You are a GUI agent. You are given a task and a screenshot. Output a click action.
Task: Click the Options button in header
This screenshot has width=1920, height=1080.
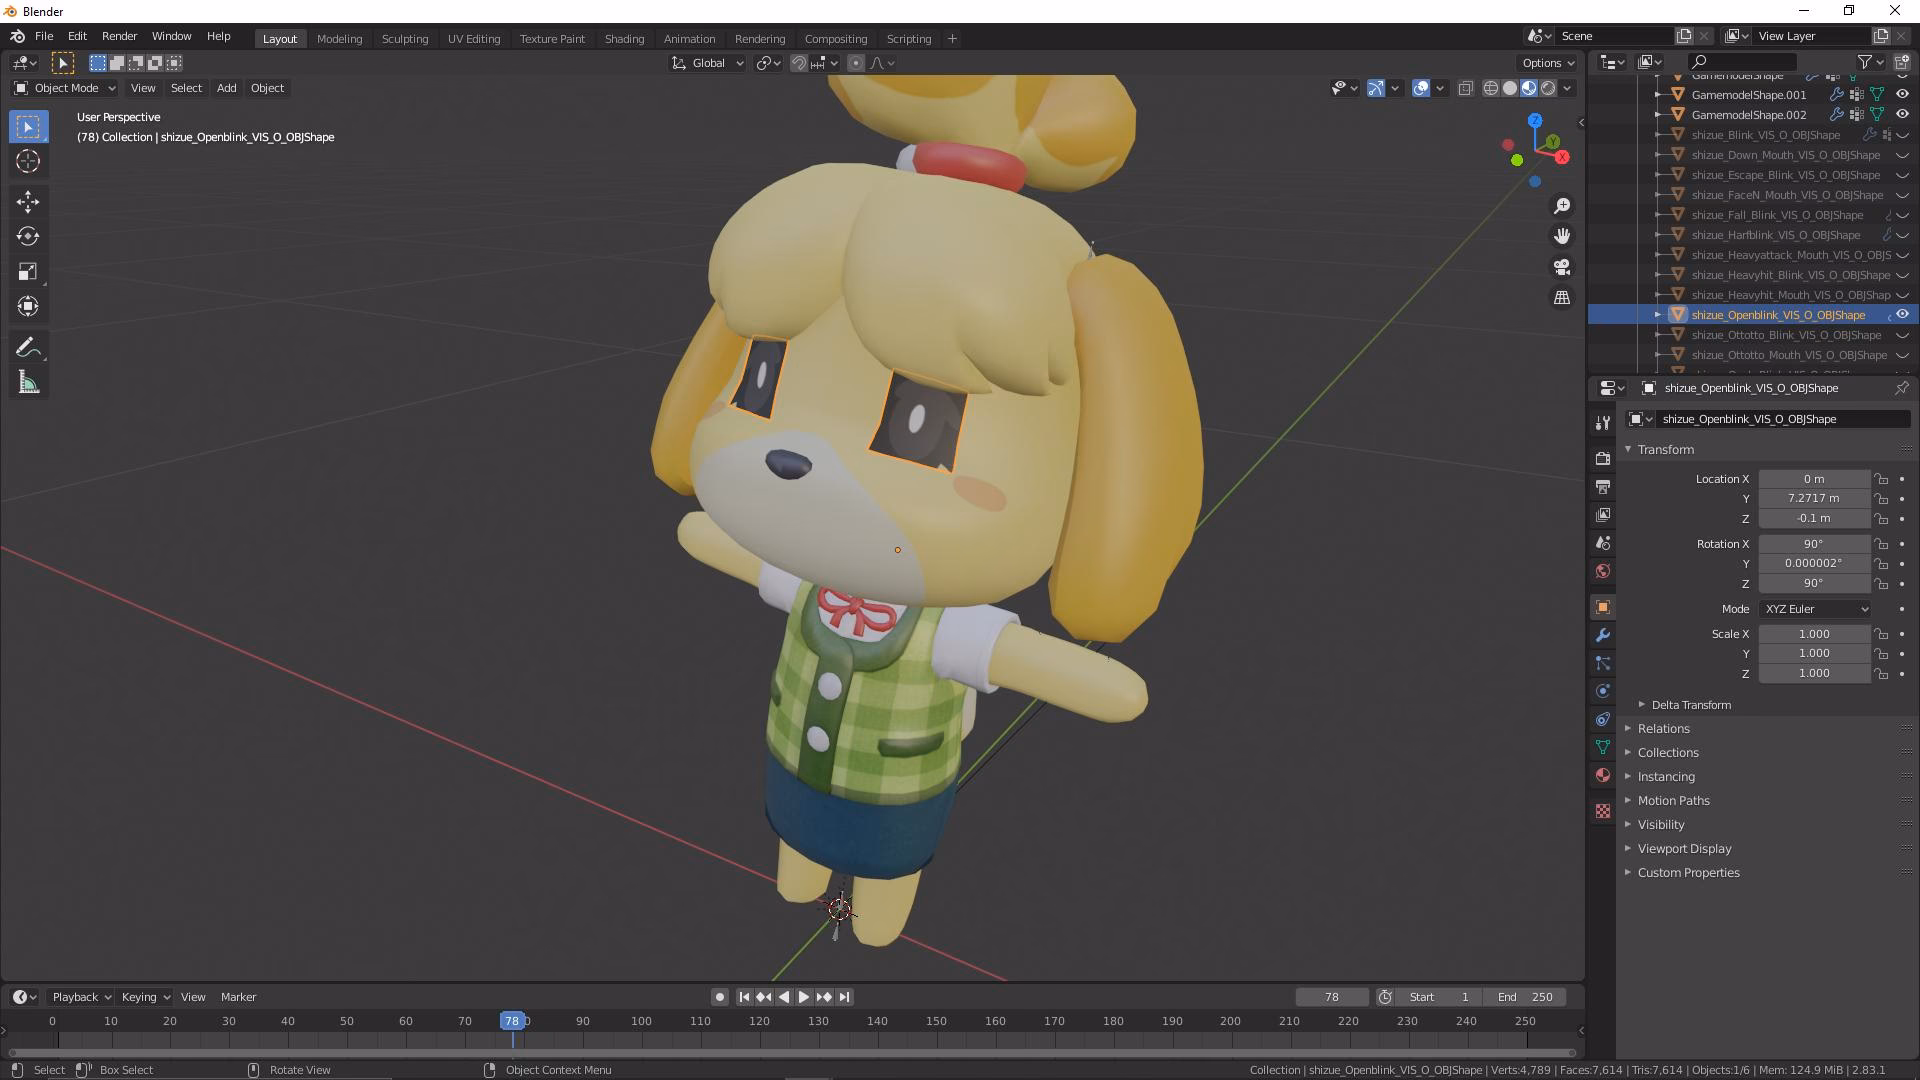[1548, 63]
